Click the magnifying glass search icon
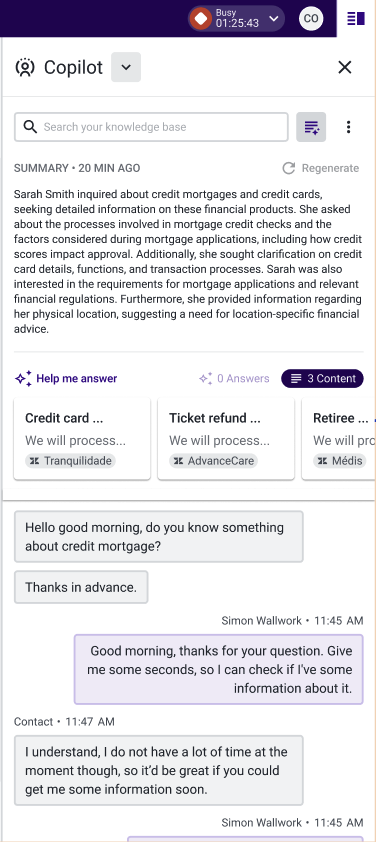This screenshot has width=376, height=842. tap(31, 127)
